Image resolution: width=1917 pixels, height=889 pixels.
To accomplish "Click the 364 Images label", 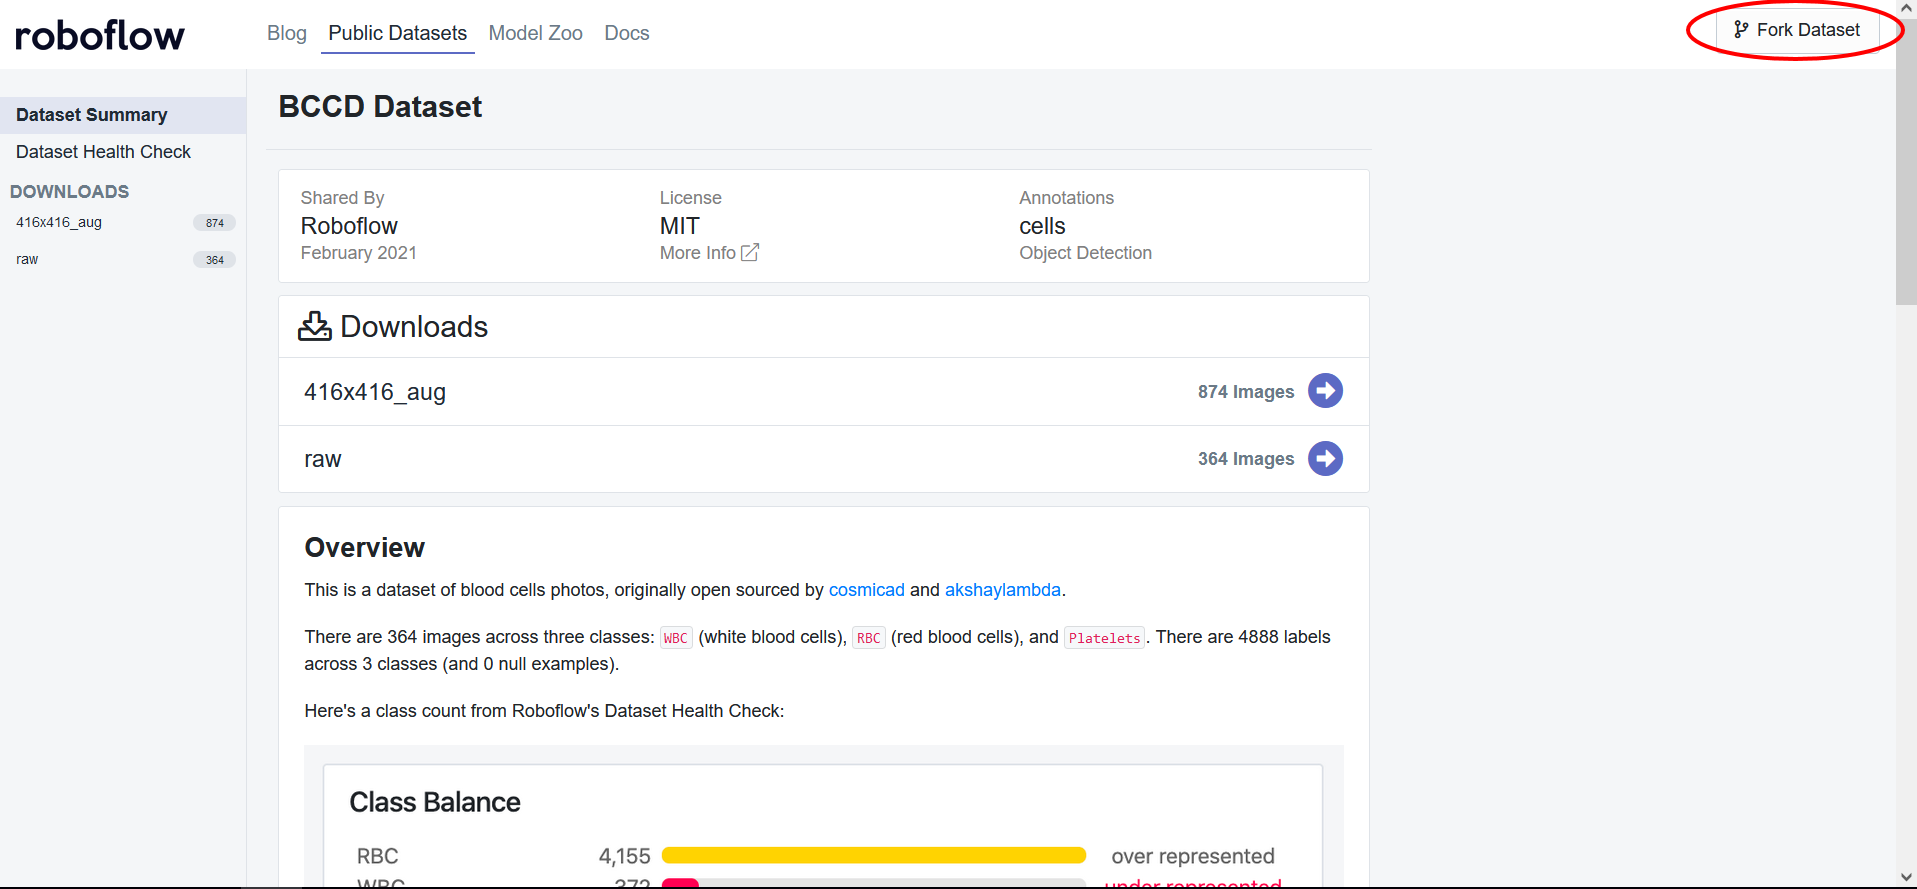I will pos(1246,459).
